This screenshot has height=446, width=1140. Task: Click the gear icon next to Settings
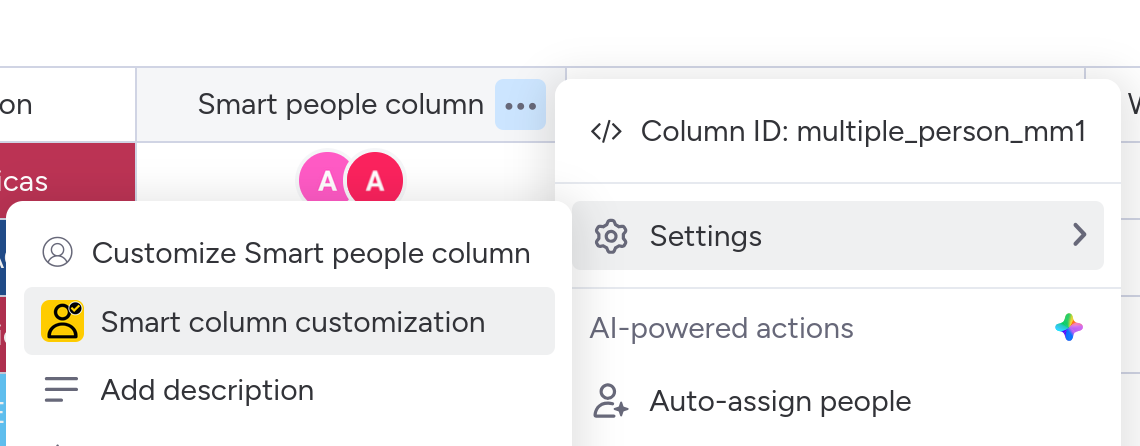[610, 236]
